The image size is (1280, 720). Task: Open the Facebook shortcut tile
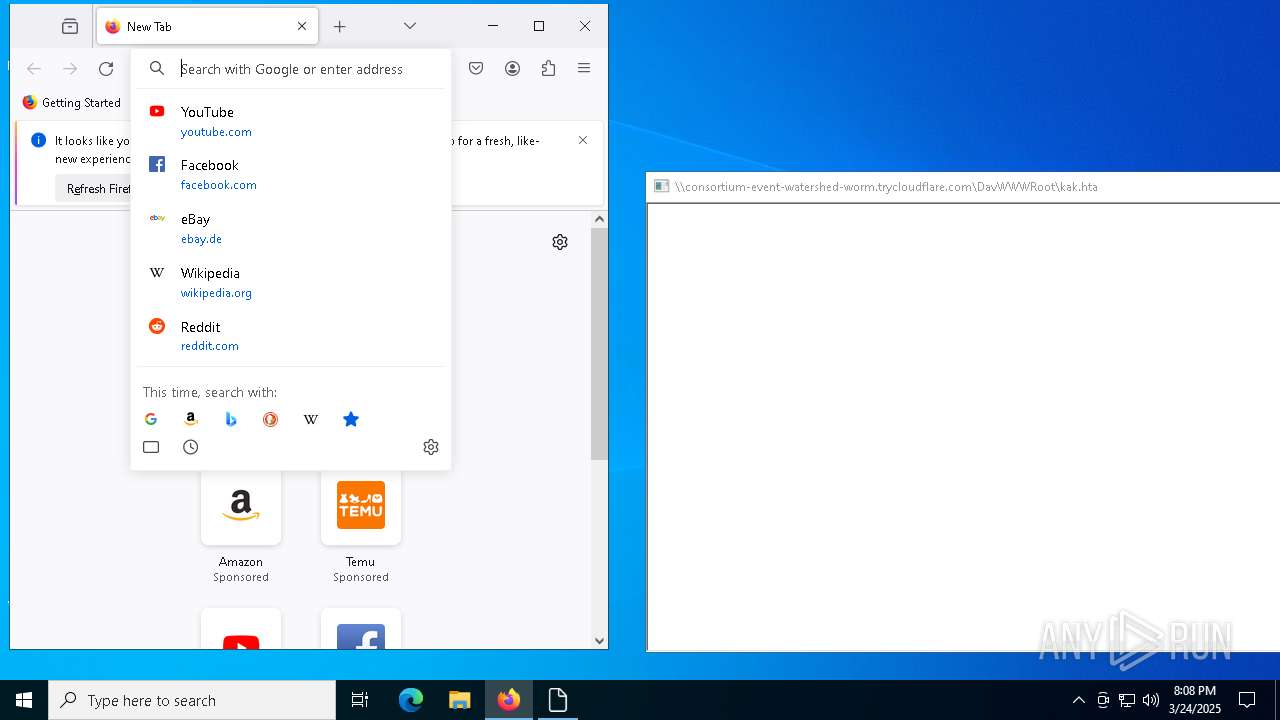tap(361, 629)
